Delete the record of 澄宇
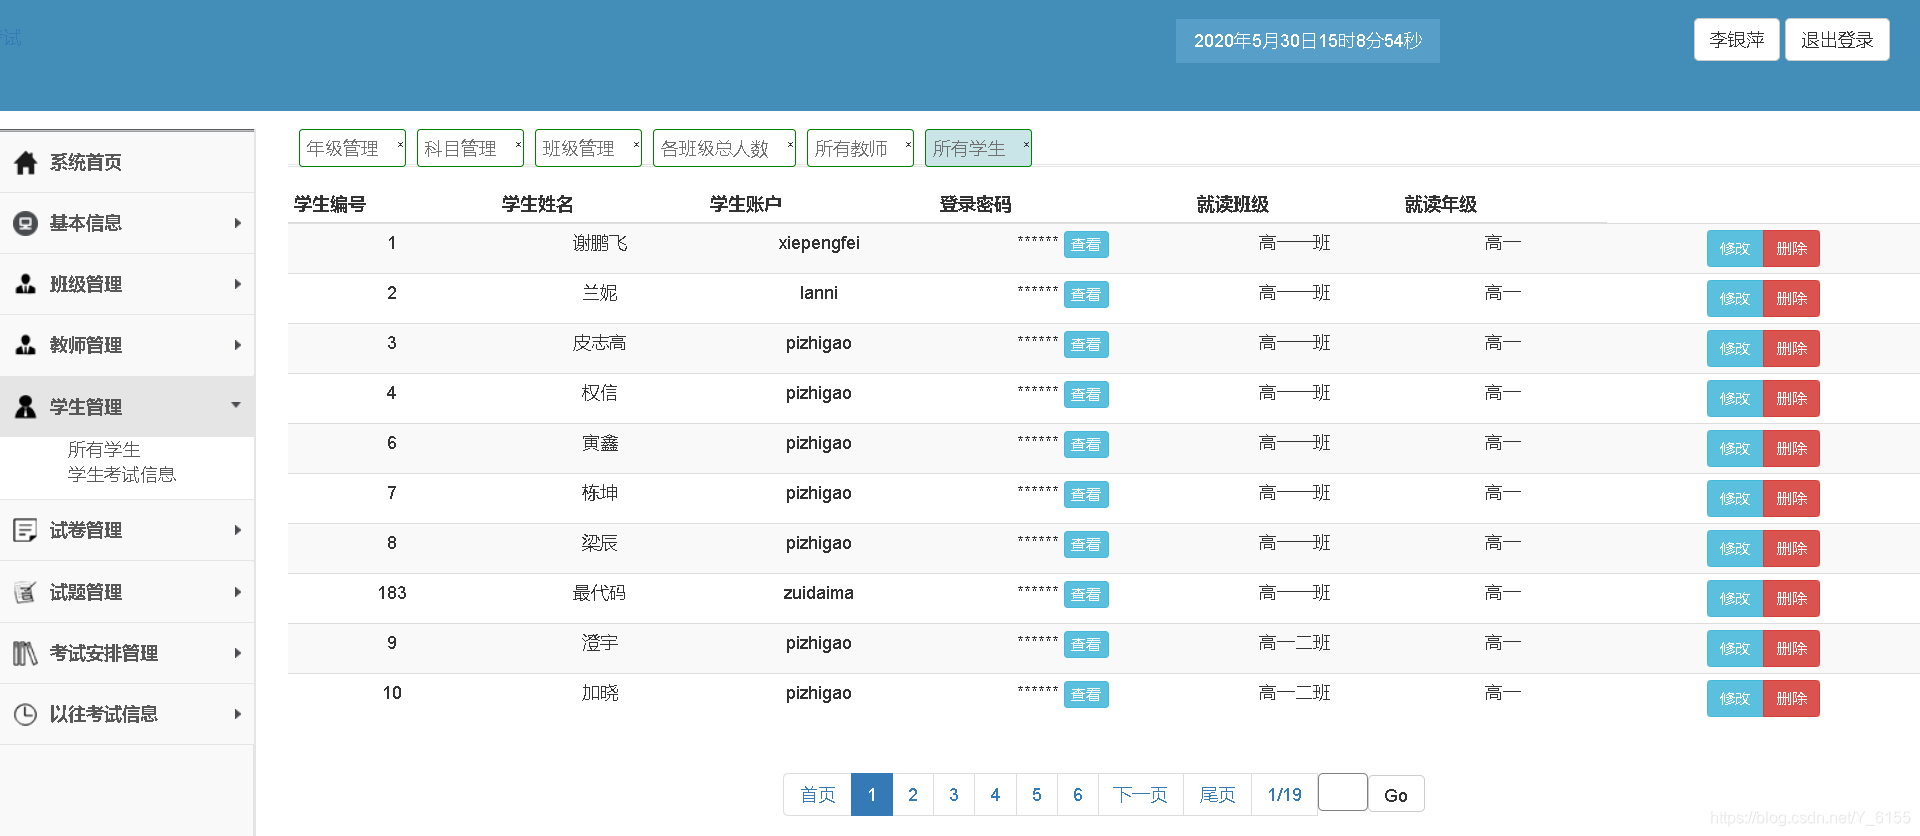 click(x=1791, y=649)
